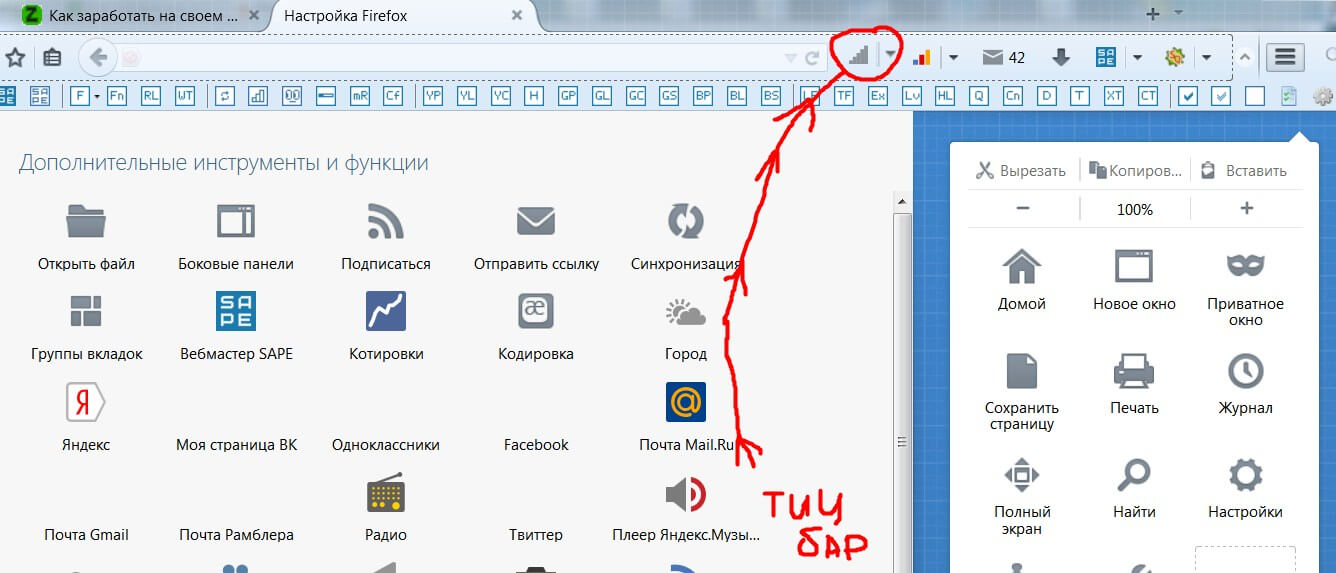Select the Яндекс icon in tools list
The width and height of the screenshot is (1336, 573).
pyautogui.click(x=85, y=402)
